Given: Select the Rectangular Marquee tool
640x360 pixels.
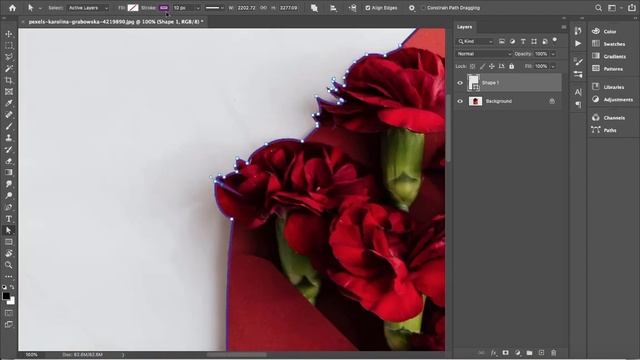Looking at the screenshot, I should [9, 46].
